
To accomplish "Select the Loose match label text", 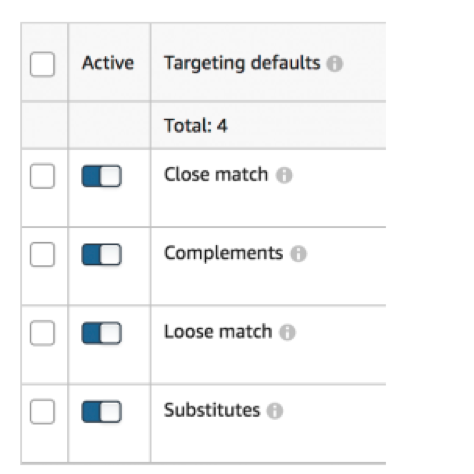I will click(x=218, y=332).
